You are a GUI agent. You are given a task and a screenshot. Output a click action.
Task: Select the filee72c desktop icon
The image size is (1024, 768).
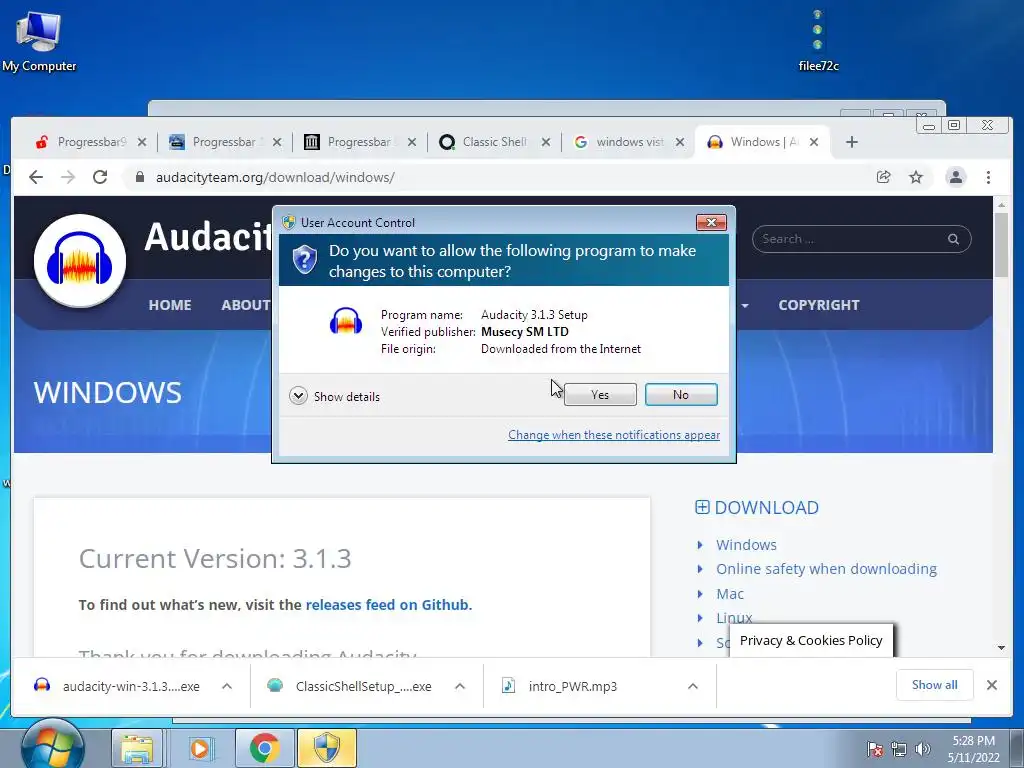[818, 40]
